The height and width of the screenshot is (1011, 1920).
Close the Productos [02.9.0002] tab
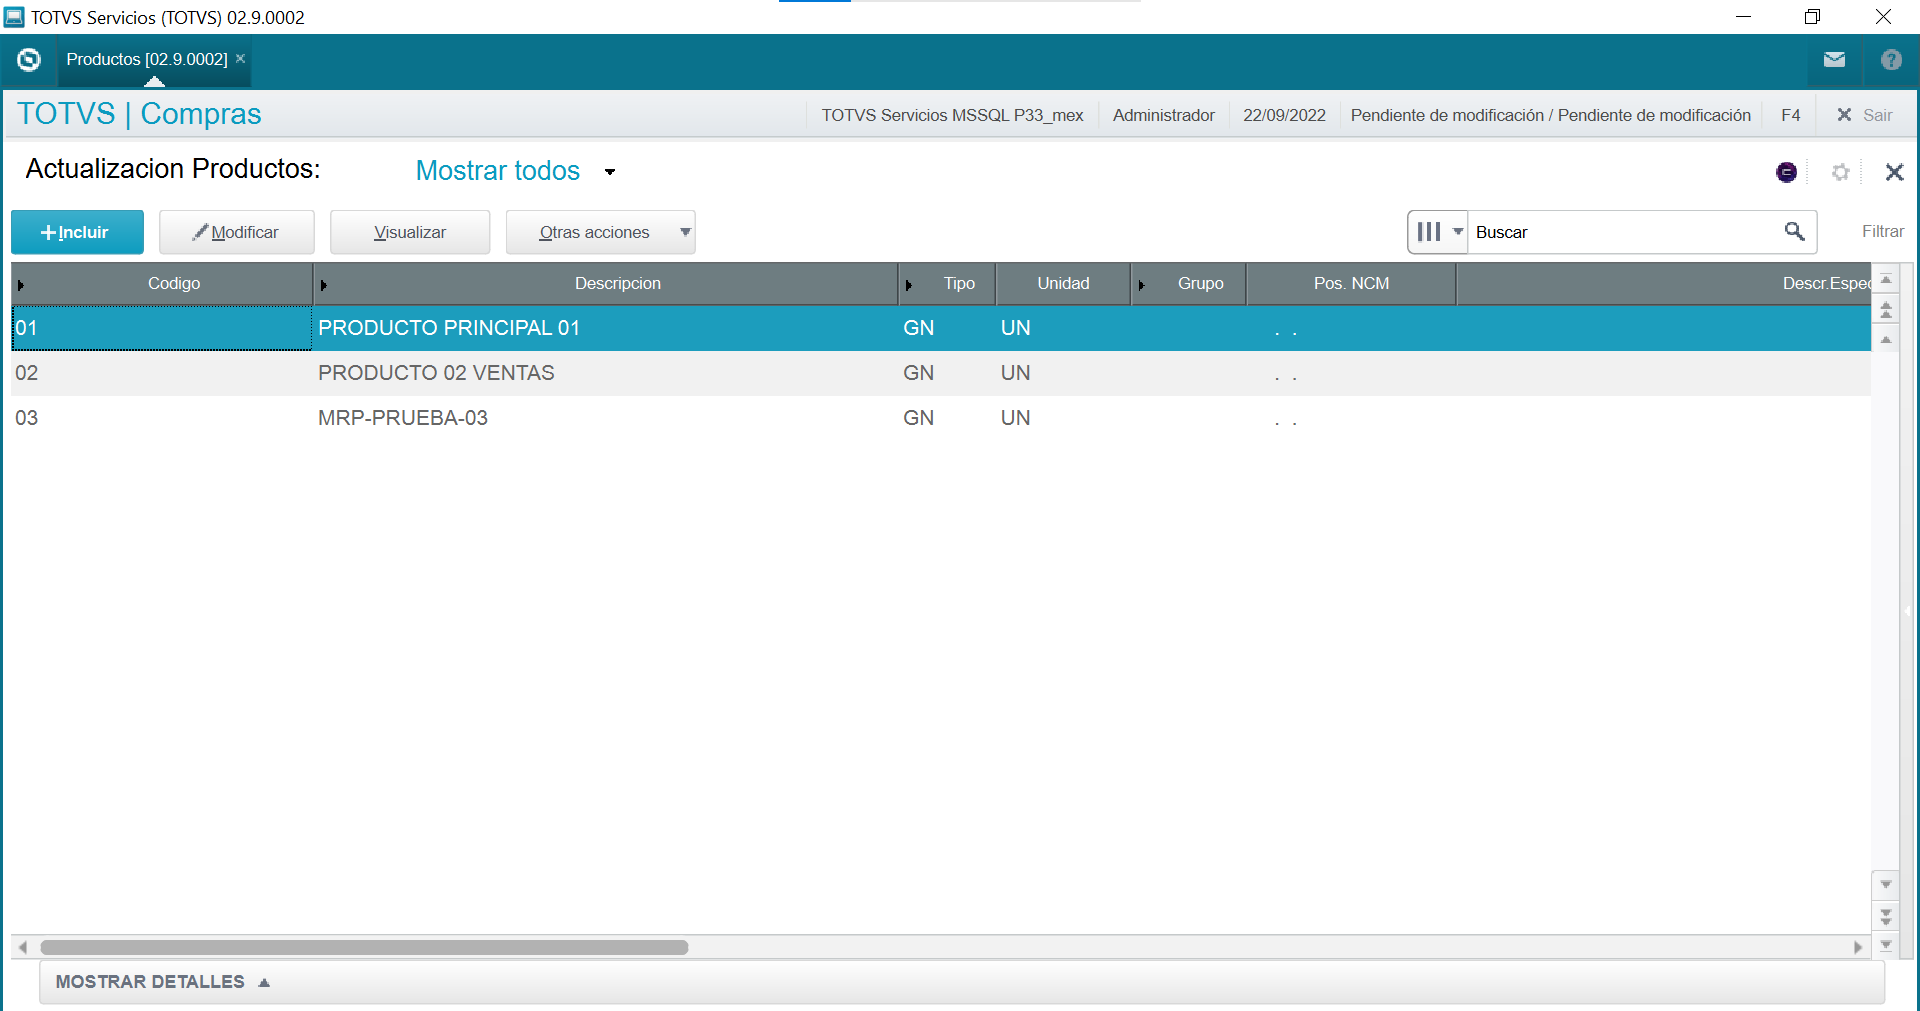[240, 59]
